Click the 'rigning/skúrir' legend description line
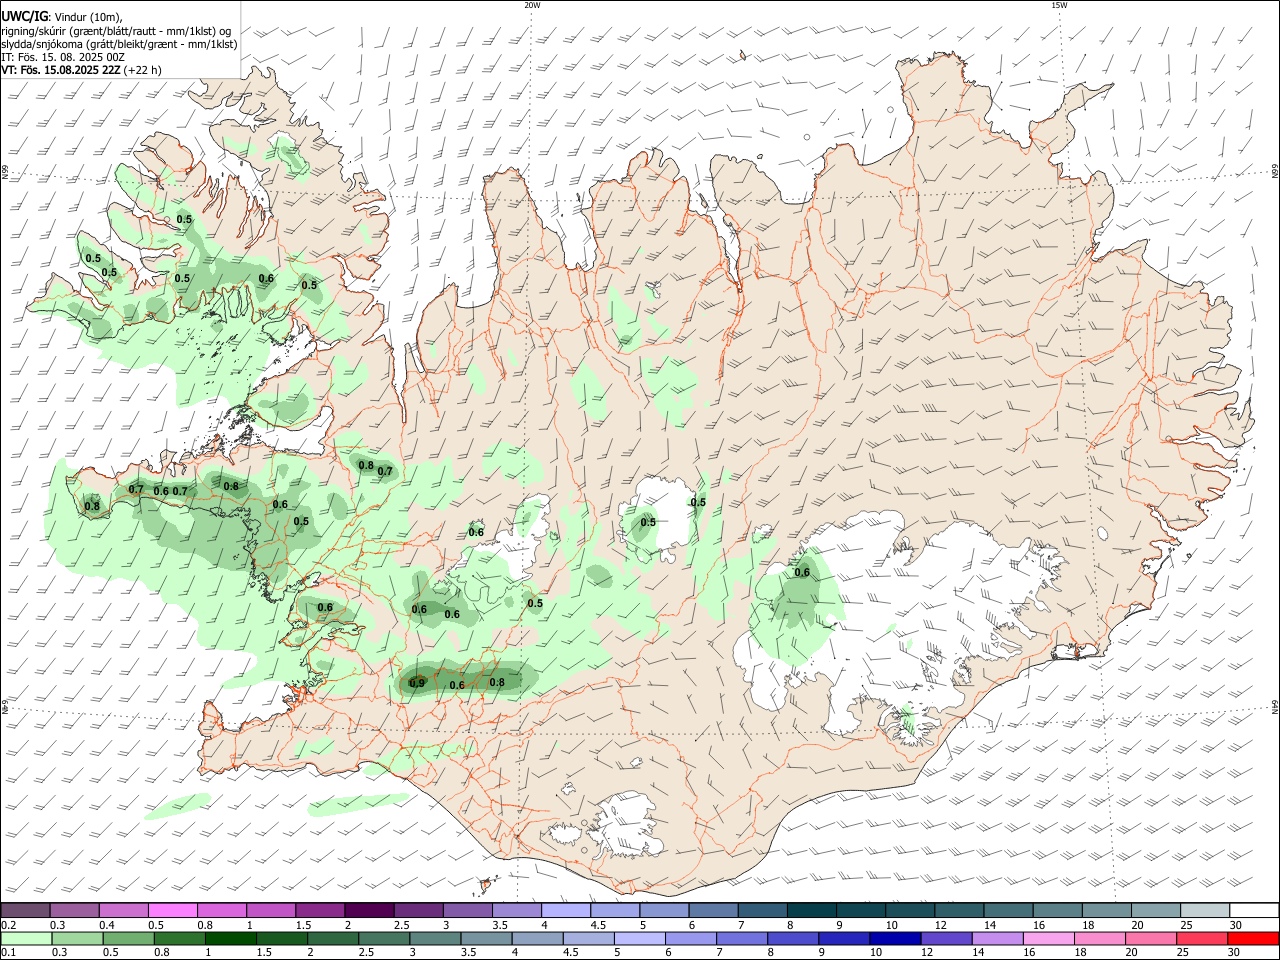 tap(116, 30)
